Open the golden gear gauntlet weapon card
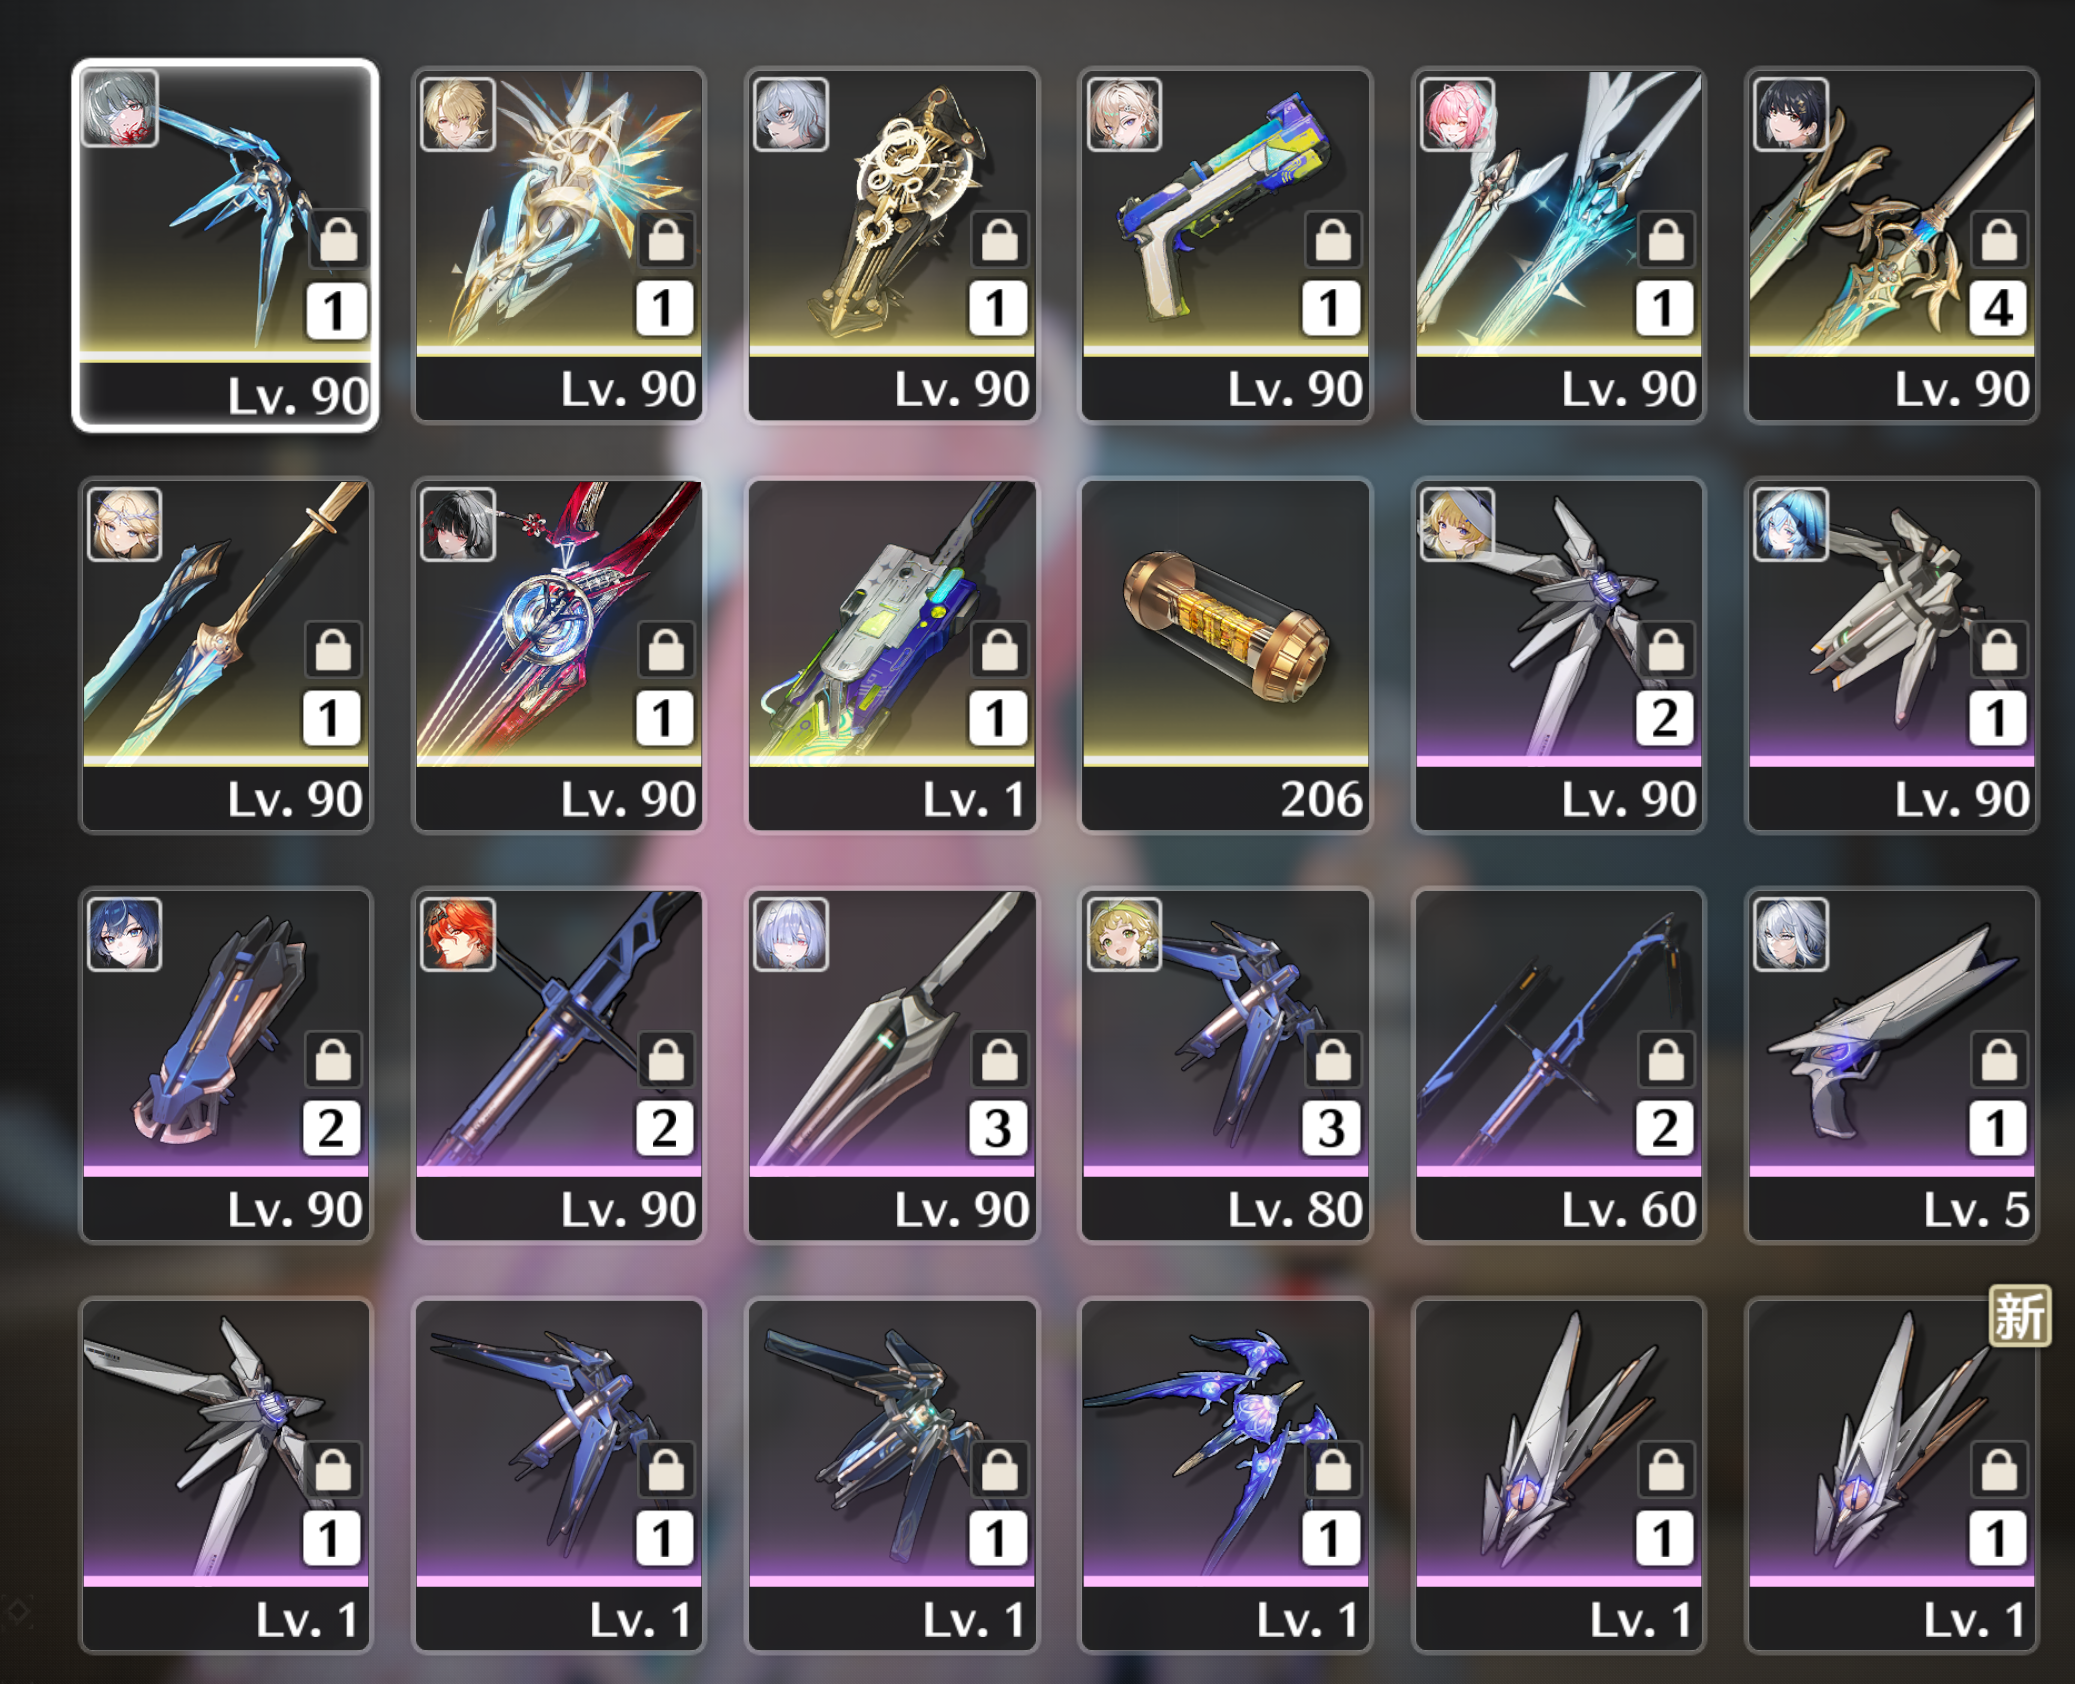 click(x=892, y=245)
